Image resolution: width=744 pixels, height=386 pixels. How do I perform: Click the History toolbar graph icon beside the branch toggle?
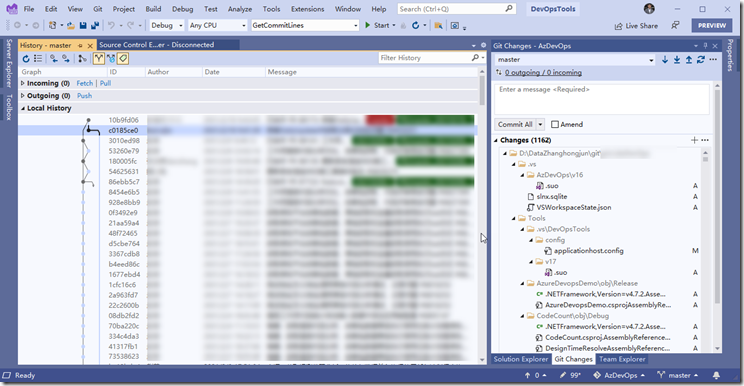[x=83, y=58]
